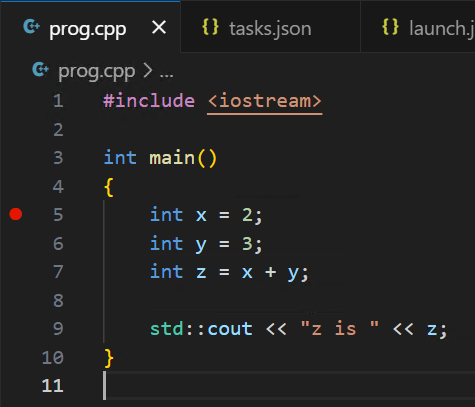Close the prog.cpp tab

[x=159, y=27]
